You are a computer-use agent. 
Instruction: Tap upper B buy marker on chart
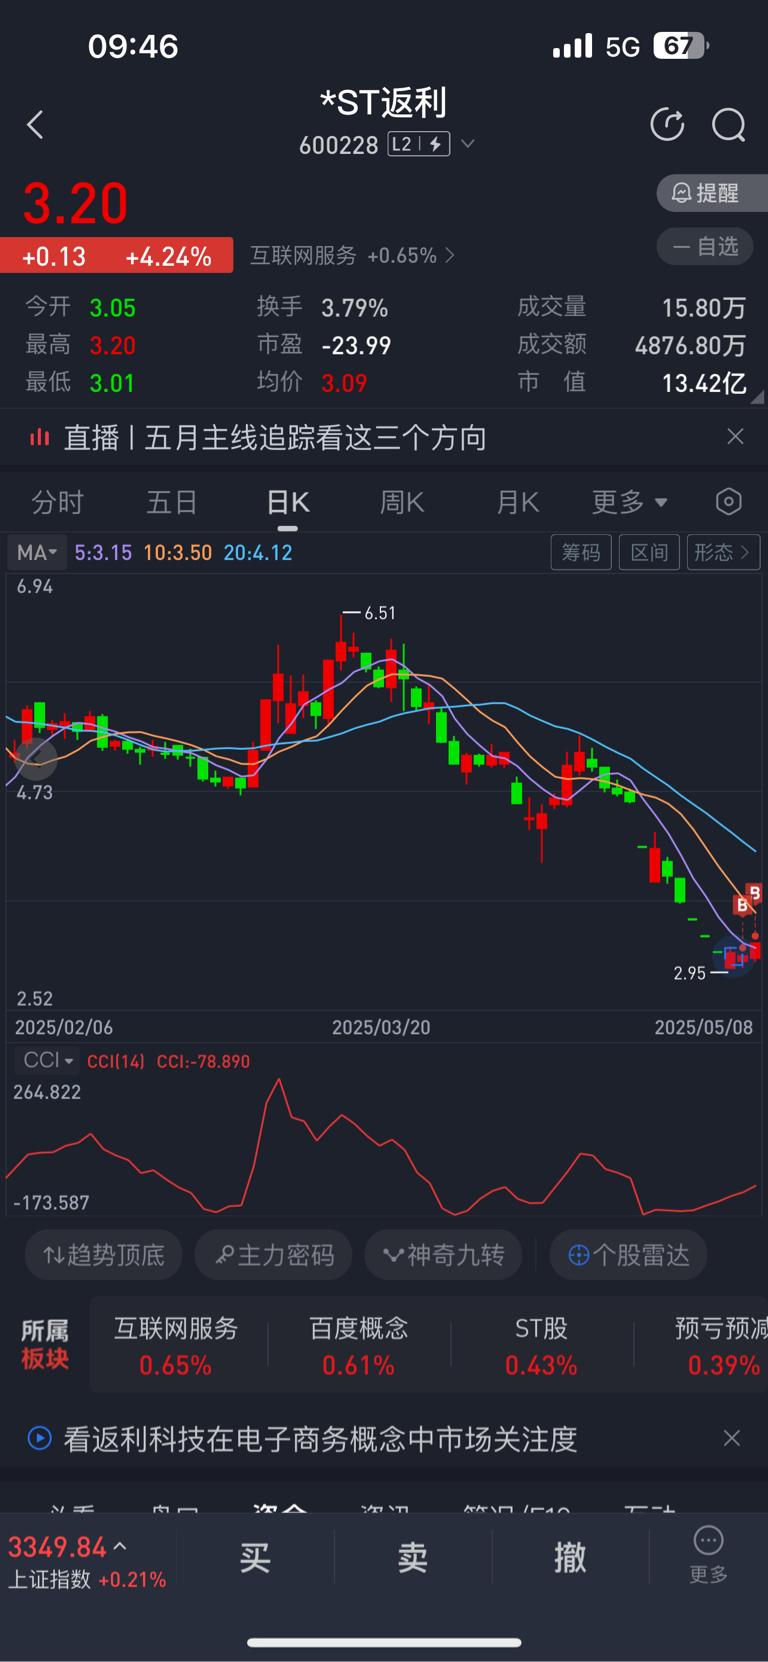coord(755,893)
